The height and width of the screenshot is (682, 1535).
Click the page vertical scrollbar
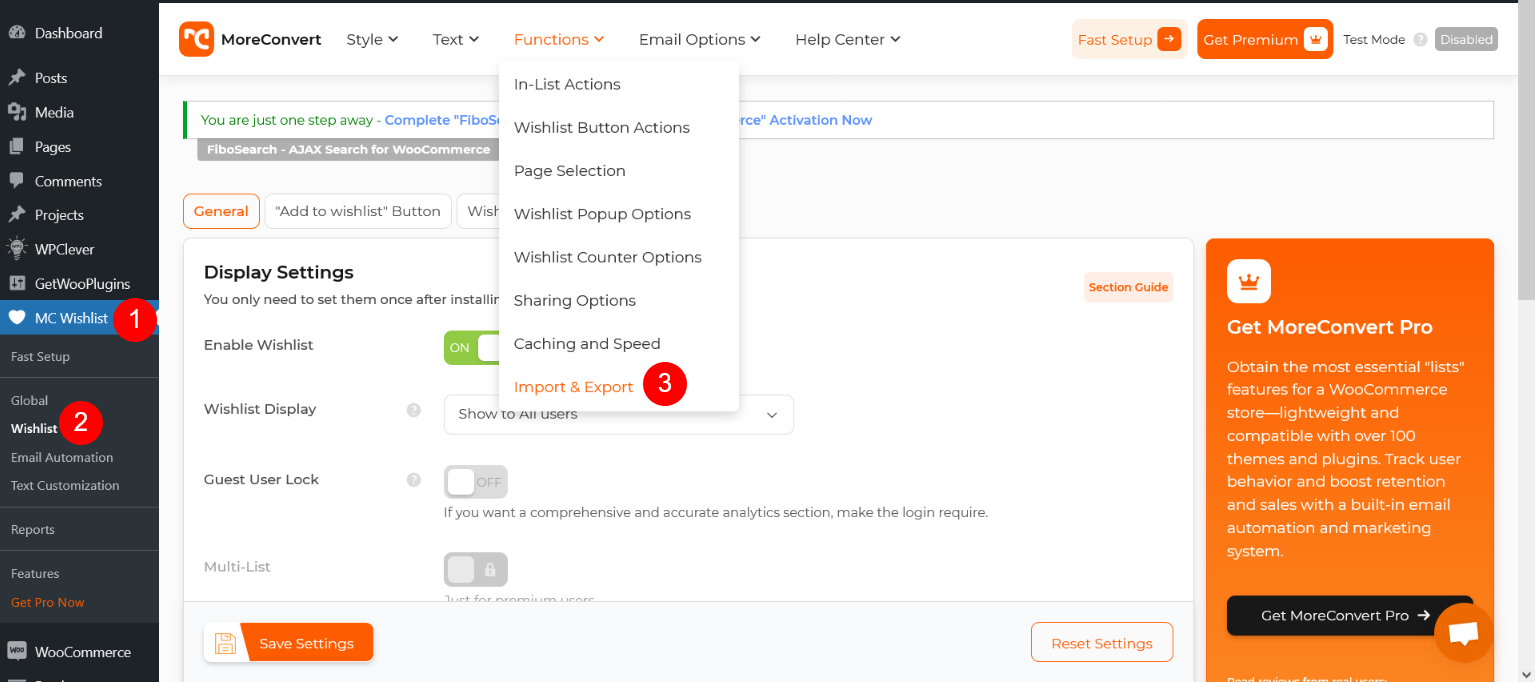[1526, 150]
